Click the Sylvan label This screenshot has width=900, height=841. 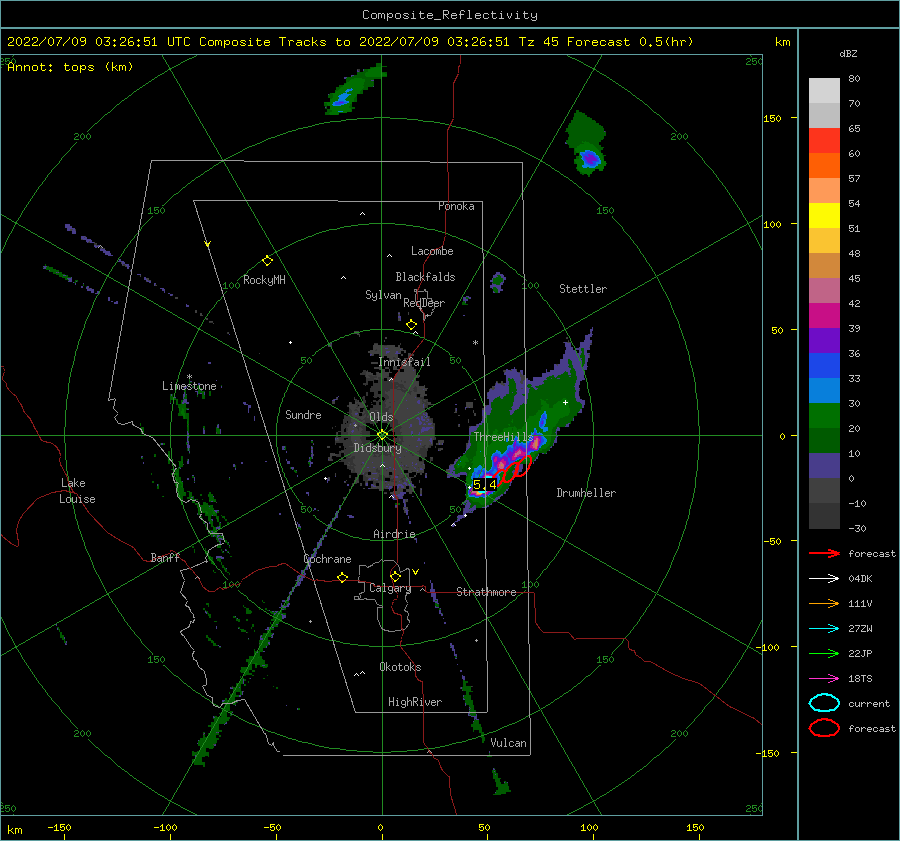pos(383,295)
